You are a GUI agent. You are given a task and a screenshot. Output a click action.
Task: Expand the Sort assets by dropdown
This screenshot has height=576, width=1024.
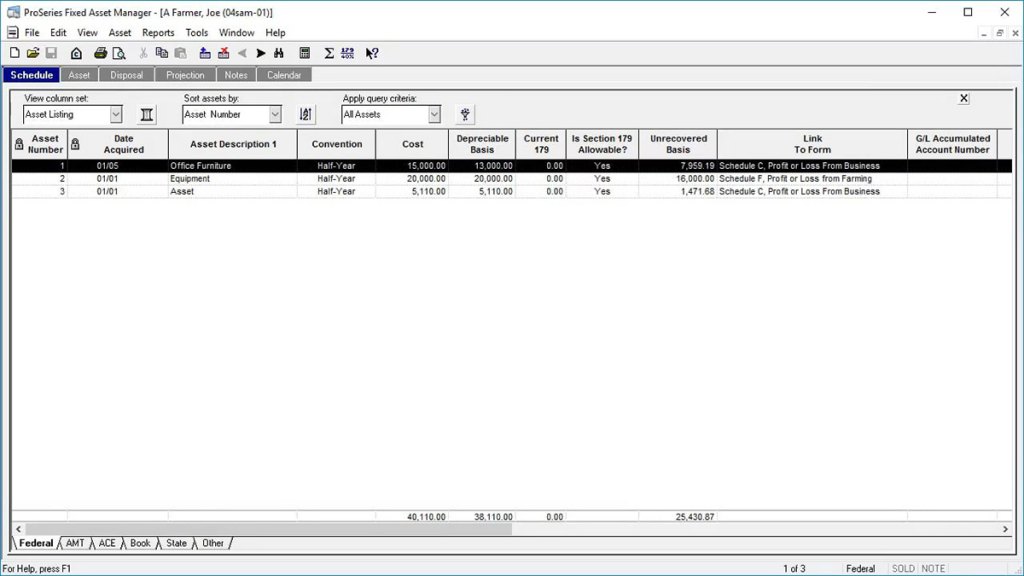click(x=275, y=114)
